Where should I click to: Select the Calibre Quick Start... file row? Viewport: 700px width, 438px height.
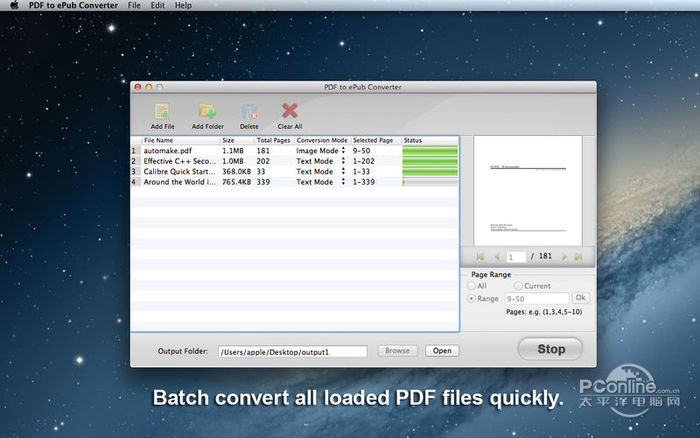(x=295, y=171)
